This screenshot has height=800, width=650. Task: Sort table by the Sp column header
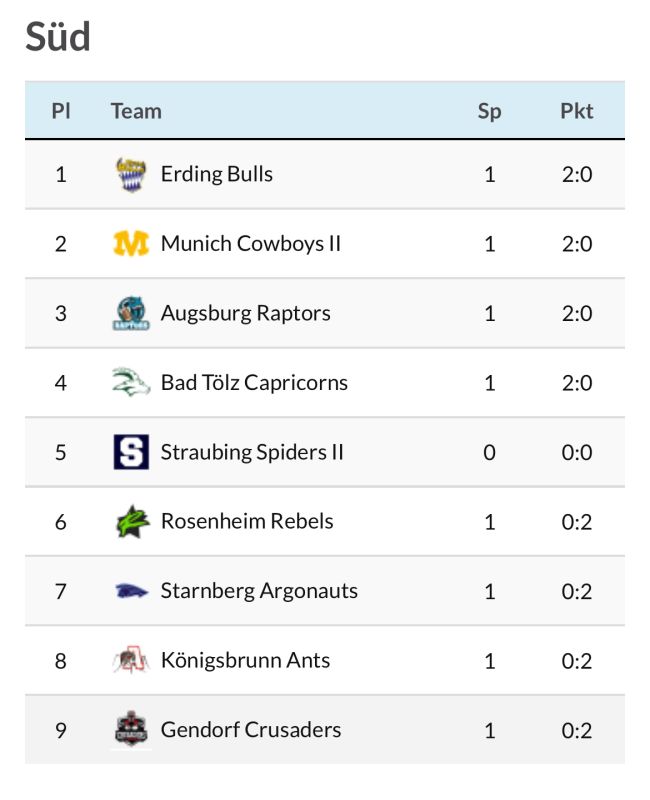tap(489, 111)
